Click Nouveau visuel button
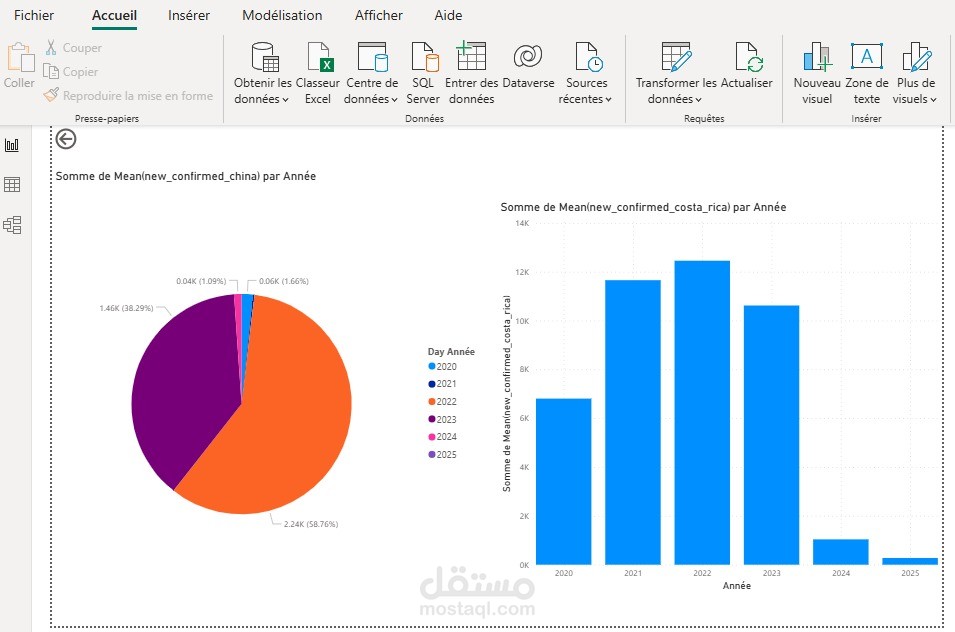 click(817, 58)
